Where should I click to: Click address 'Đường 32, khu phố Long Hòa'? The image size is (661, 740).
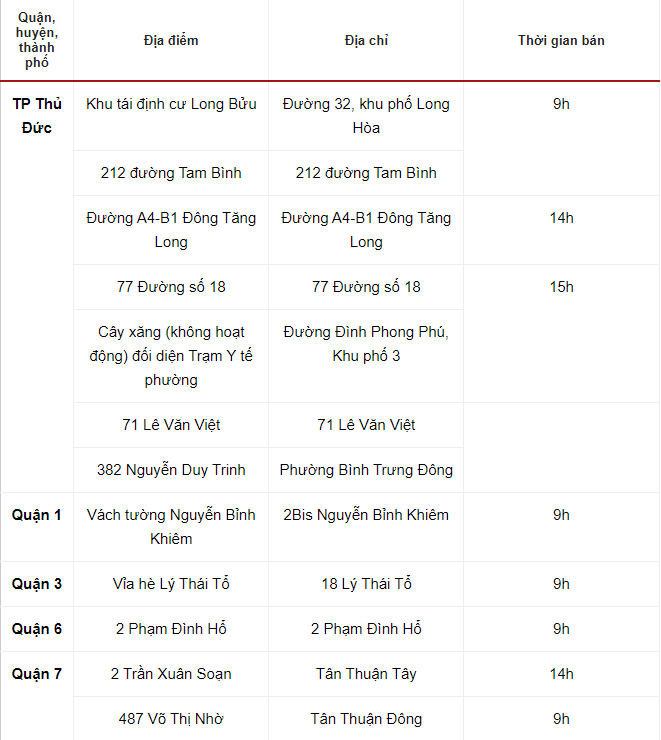tap(366, 116)
